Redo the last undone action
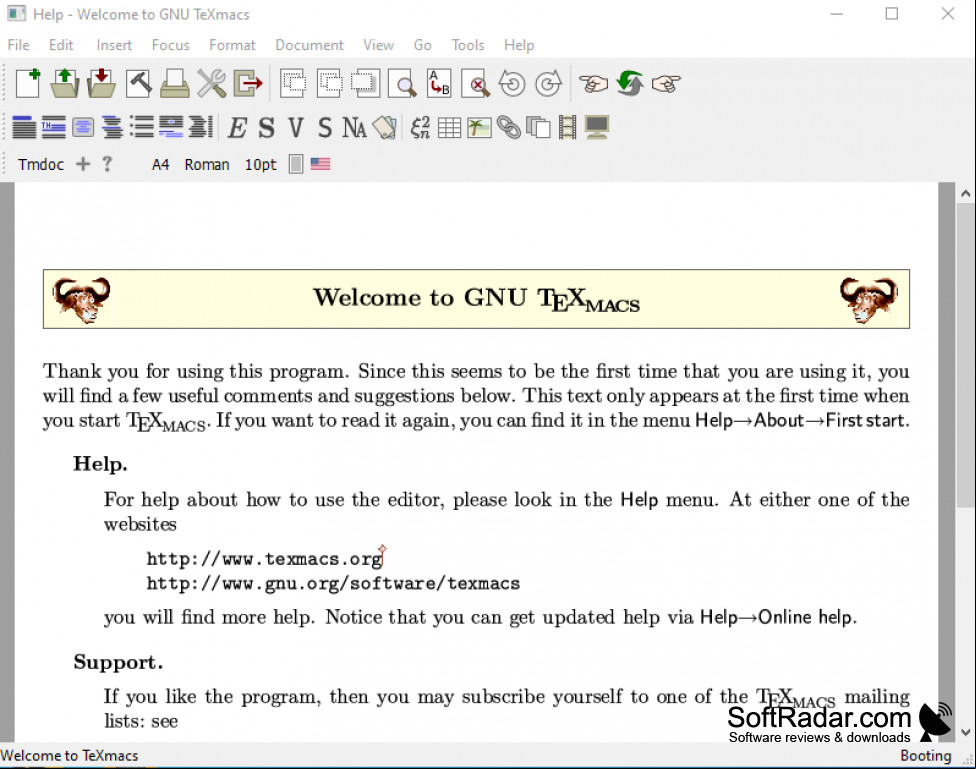This screenshot has height=769, width=976. coord(548,83)
